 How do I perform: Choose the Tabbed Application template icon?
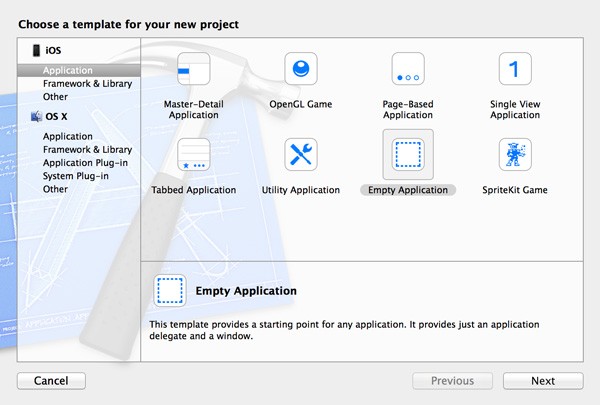(194, 155)
